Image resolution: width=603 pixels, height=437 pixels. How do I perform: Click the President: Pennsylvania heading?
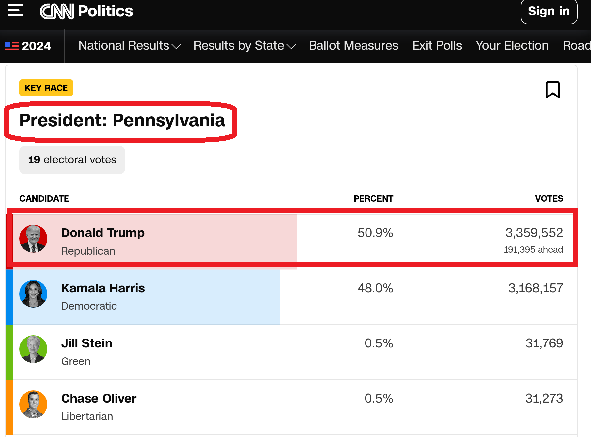tap(122, 120)
